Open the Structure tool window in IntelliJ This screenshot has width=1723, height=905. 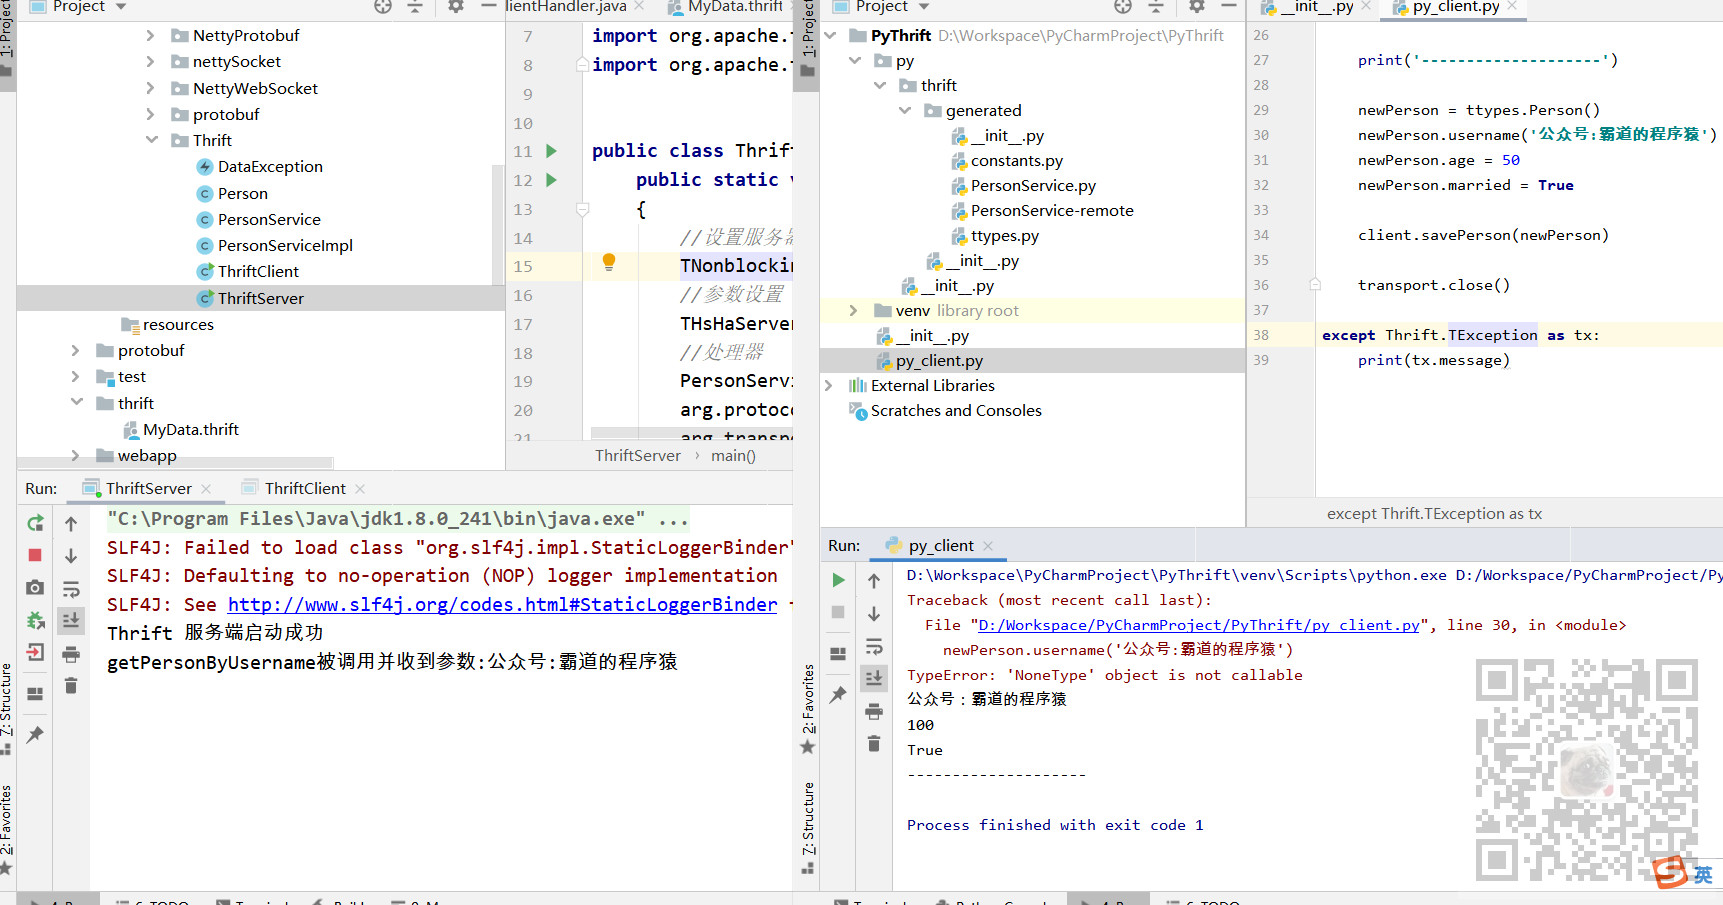tap(7, 708)
